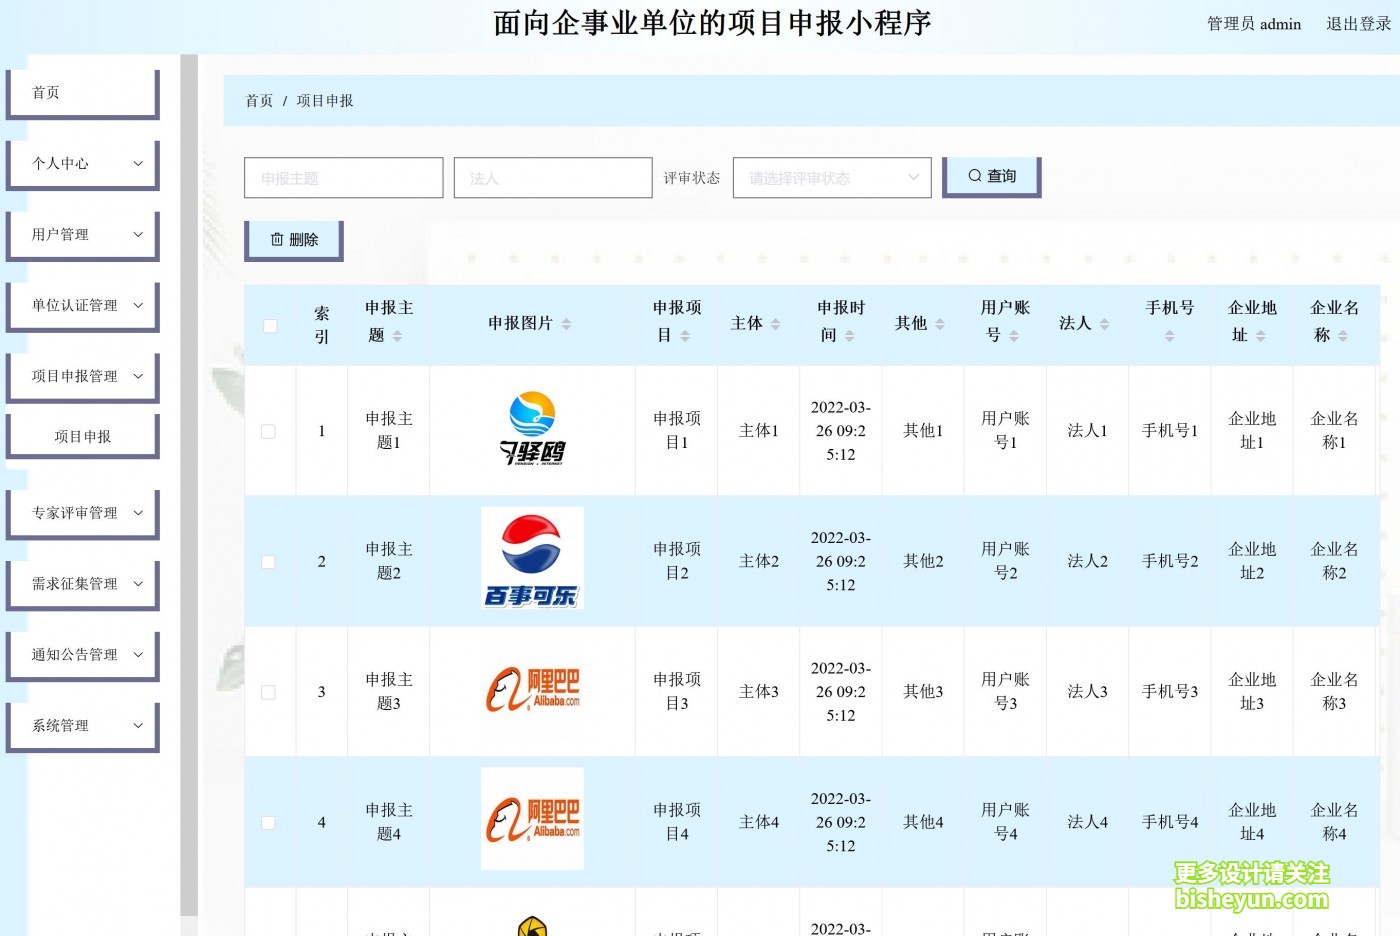Click the 申报主题 search input field
The width and height of the screenshot is (1400, 936).
pyautogui.click(x=343, y=177)
